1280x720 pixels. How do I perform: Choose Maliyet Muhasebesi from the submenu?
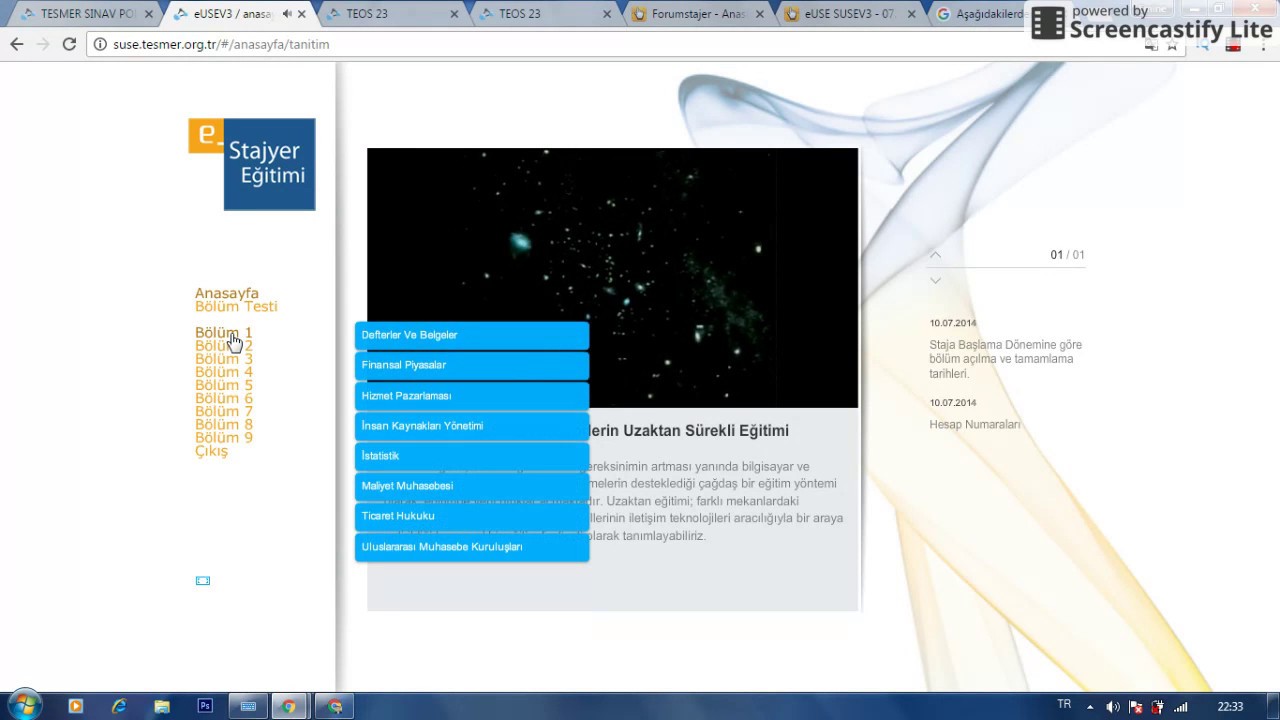coord(472,486)
